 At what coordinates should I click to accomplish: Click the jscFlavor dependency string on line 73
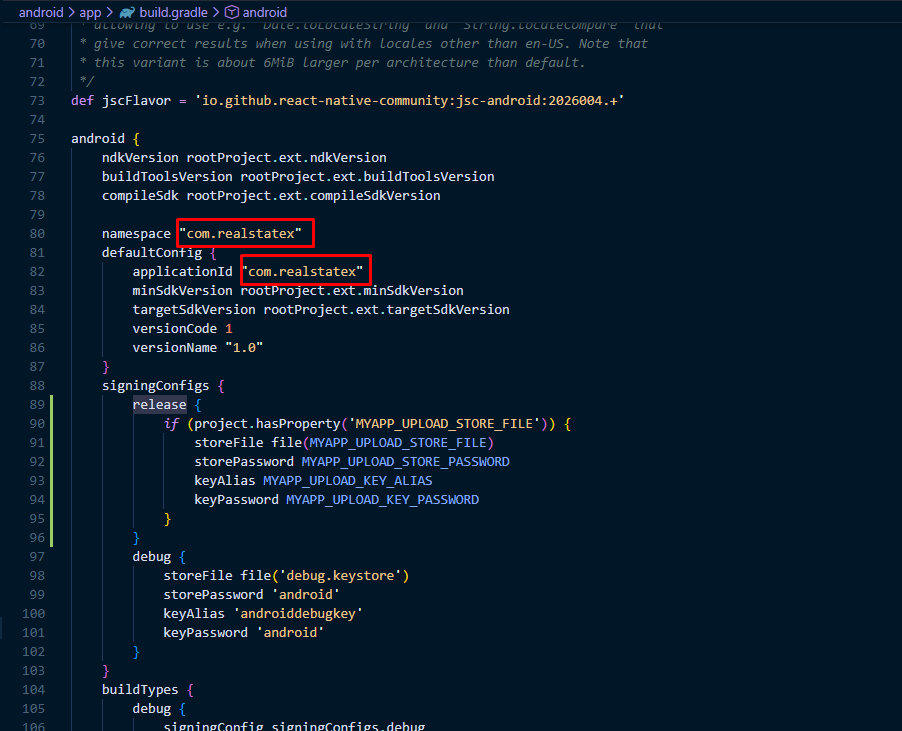point(410,101)
